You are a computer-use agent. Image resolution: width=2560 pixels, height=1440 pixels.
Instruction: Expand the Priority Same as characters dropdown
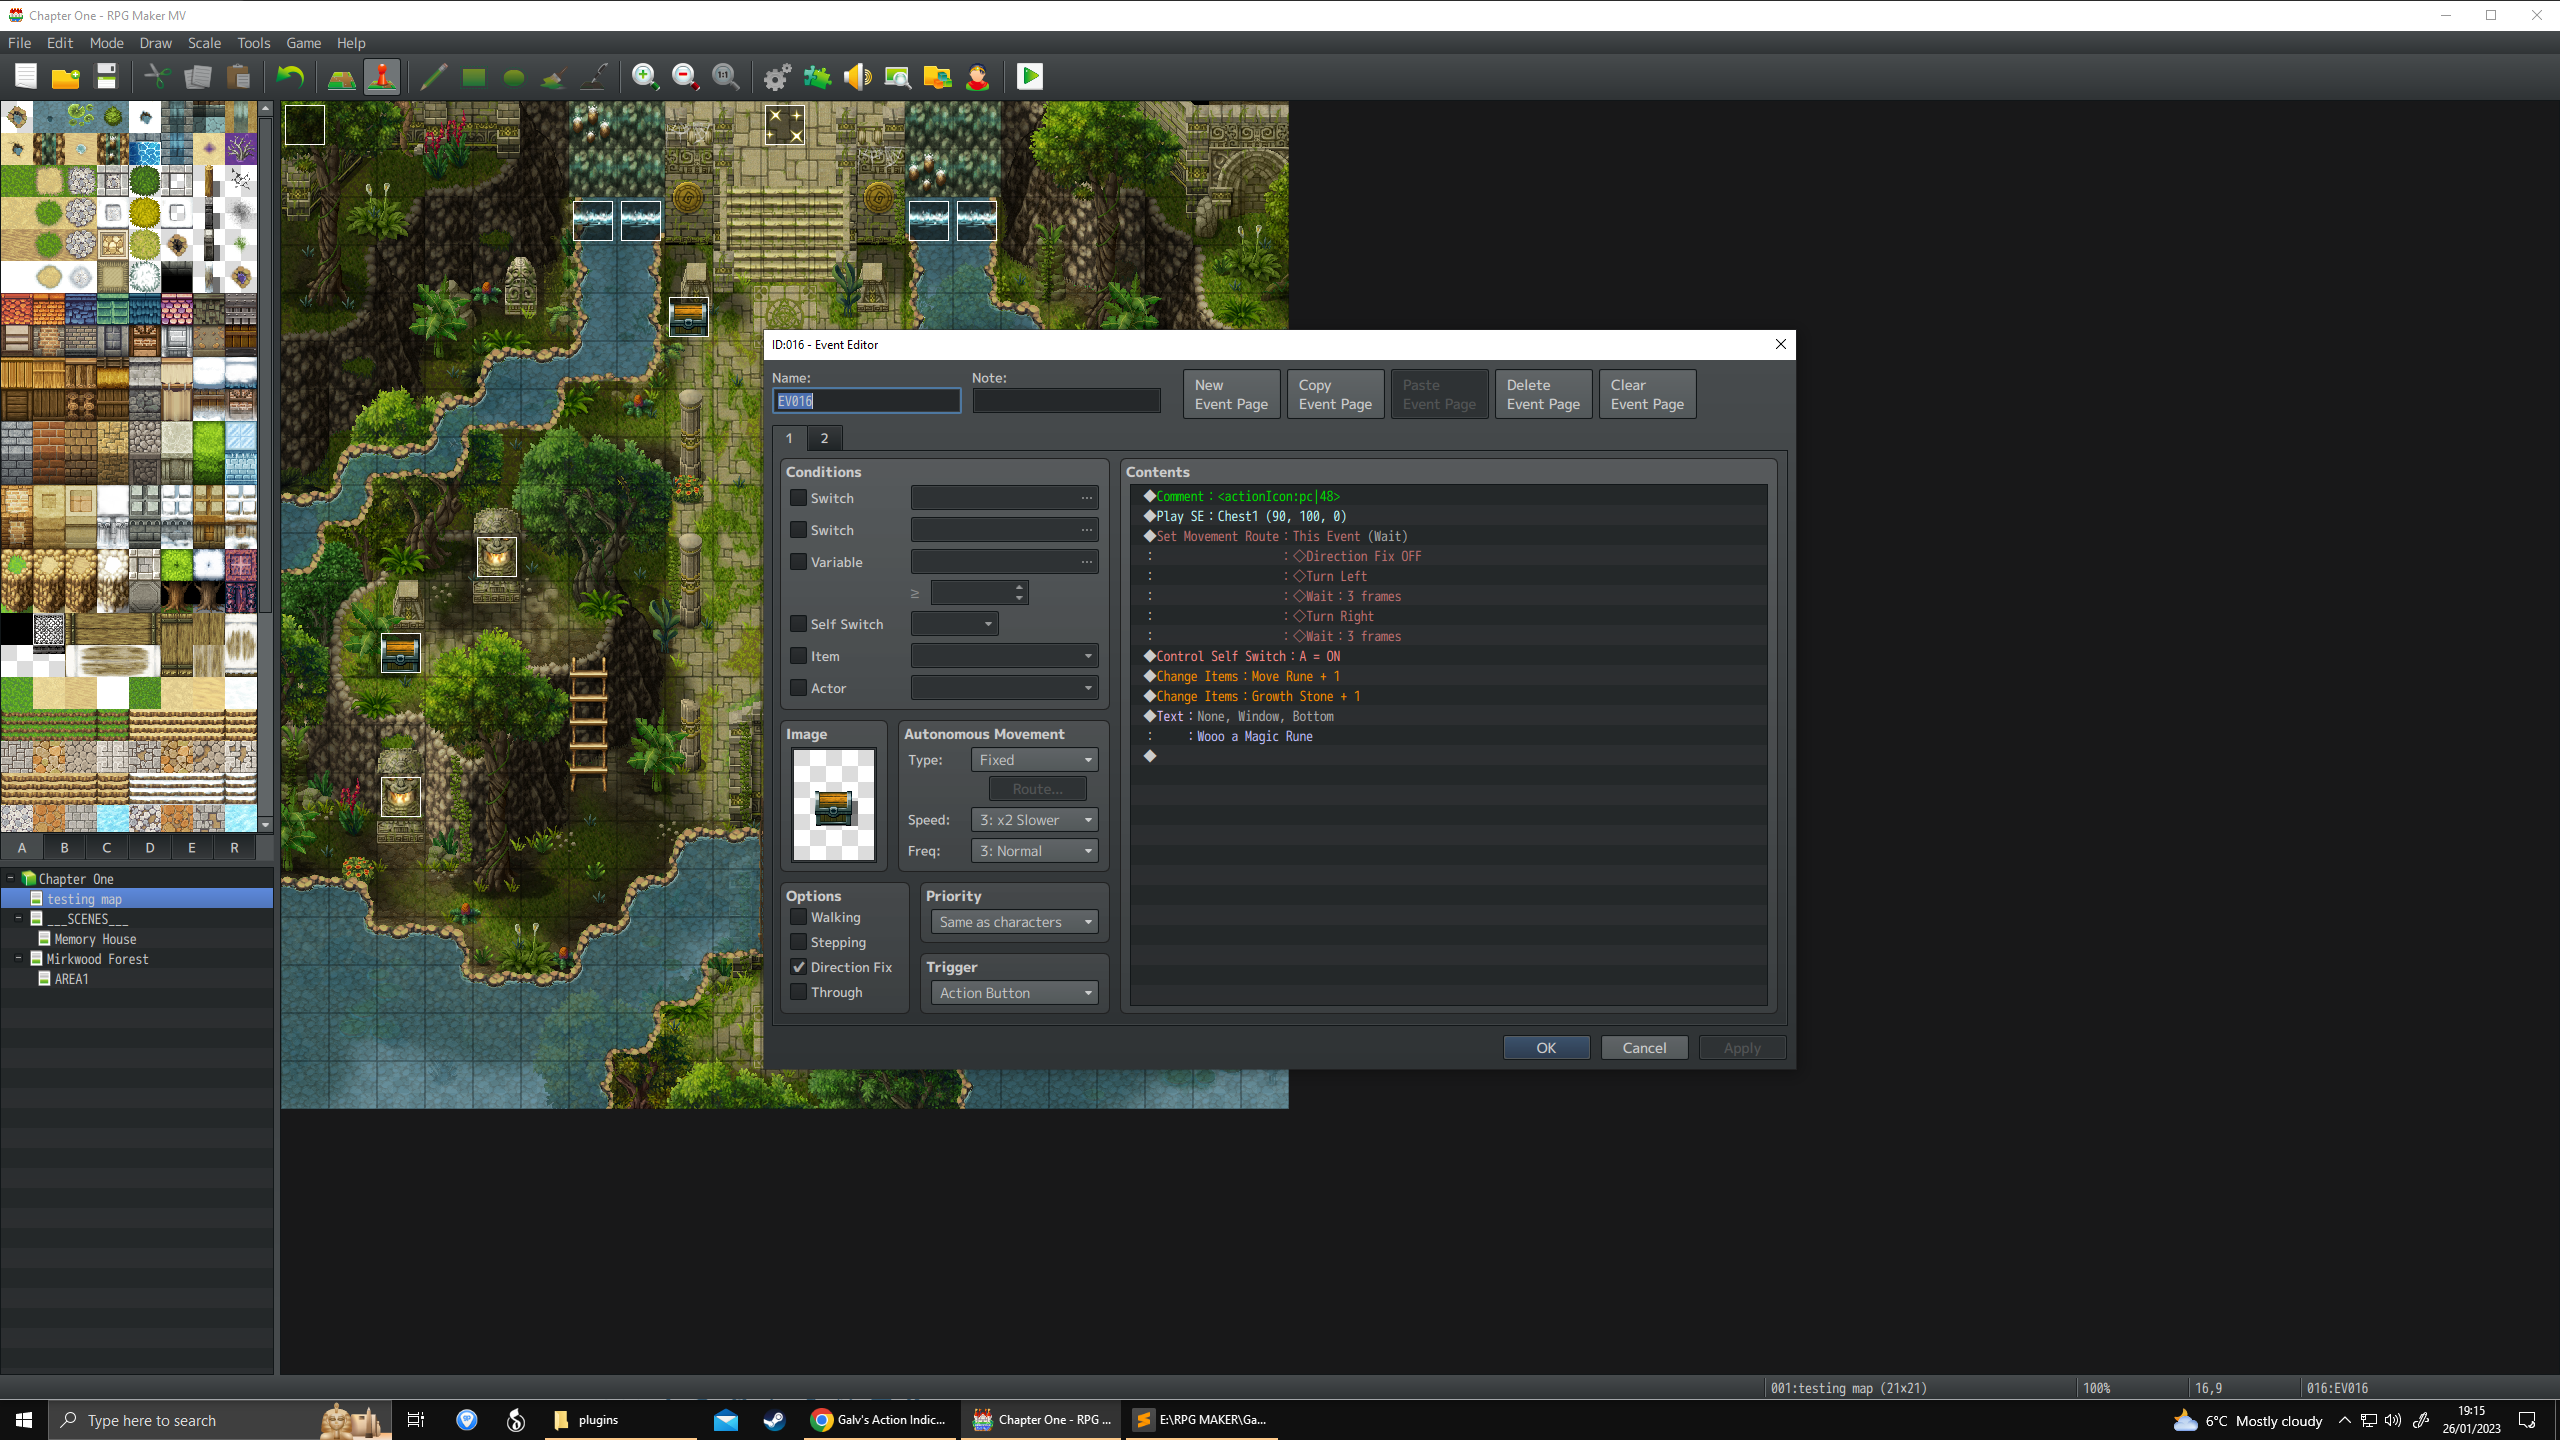[1015, 922]
